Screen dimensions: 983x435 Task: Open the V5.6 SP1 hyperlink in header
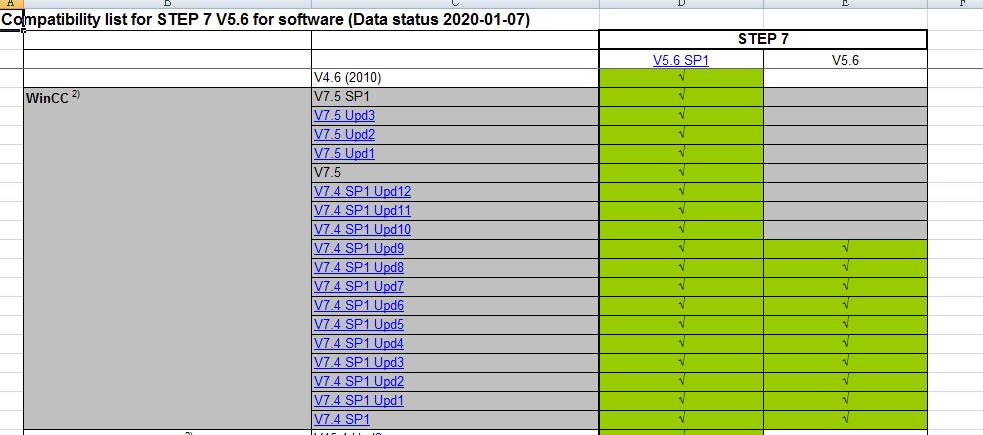tap(680, 60)
